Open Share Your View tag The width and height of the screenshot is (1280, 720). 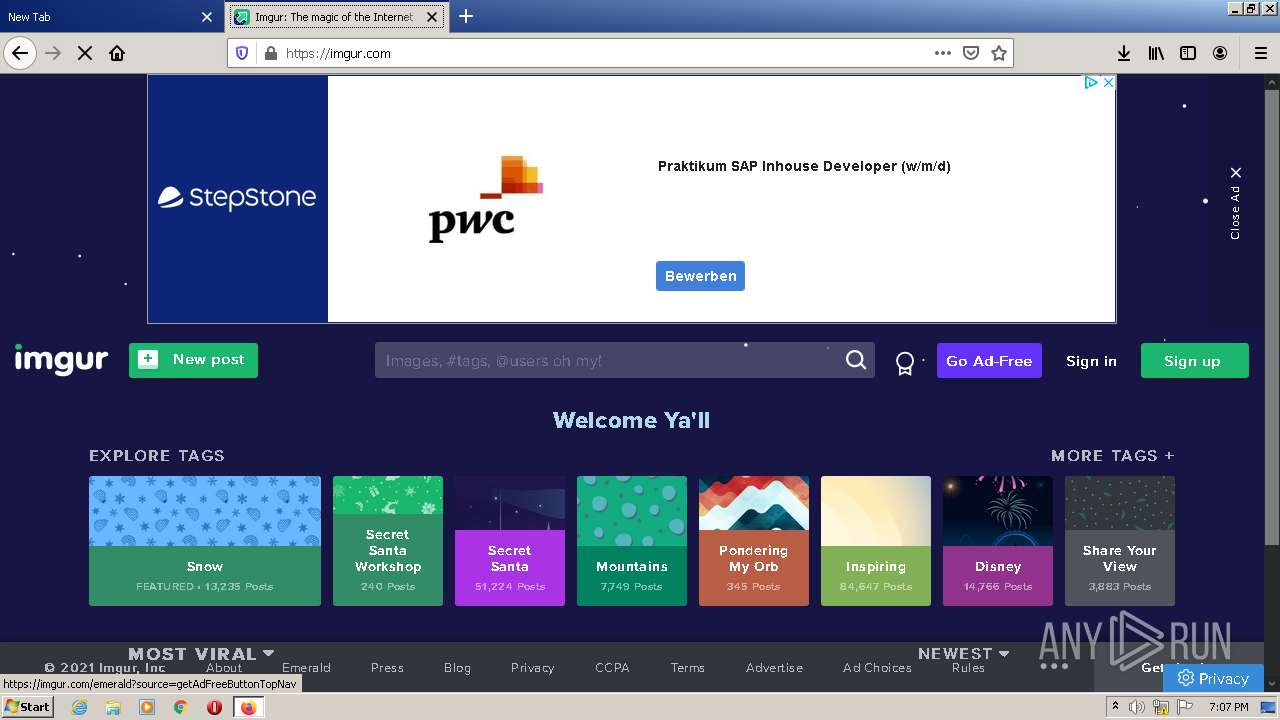(x=1120, y=541)
